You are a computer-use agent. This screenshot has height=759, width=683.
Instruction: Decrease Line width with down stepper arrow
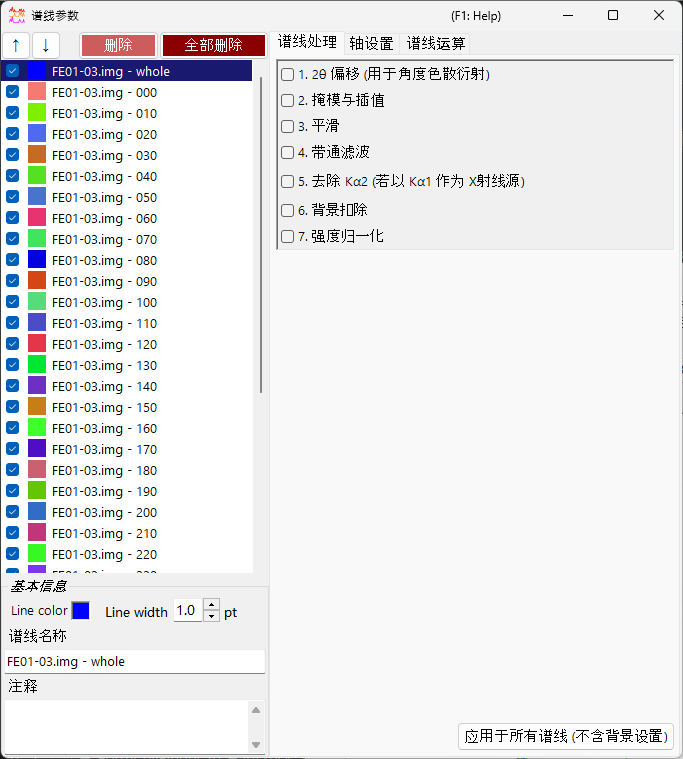212,617
